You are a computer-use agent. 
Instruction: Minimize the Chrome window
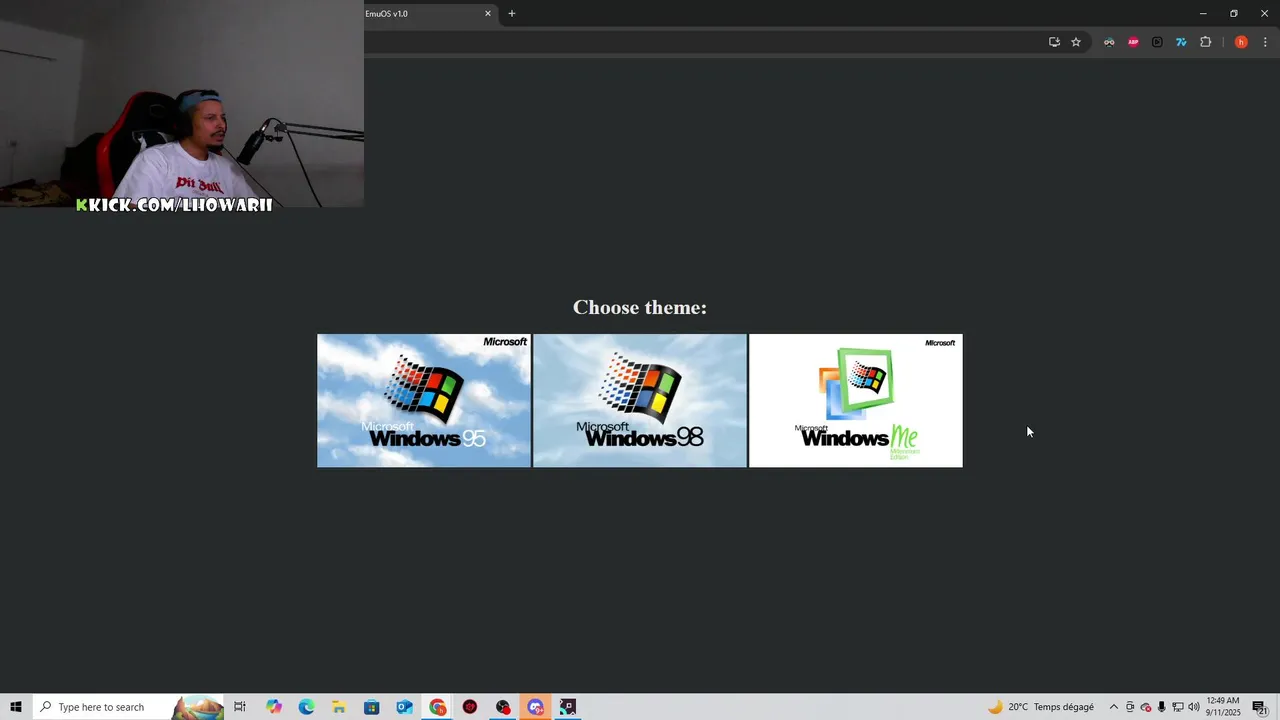point(1203,14)
